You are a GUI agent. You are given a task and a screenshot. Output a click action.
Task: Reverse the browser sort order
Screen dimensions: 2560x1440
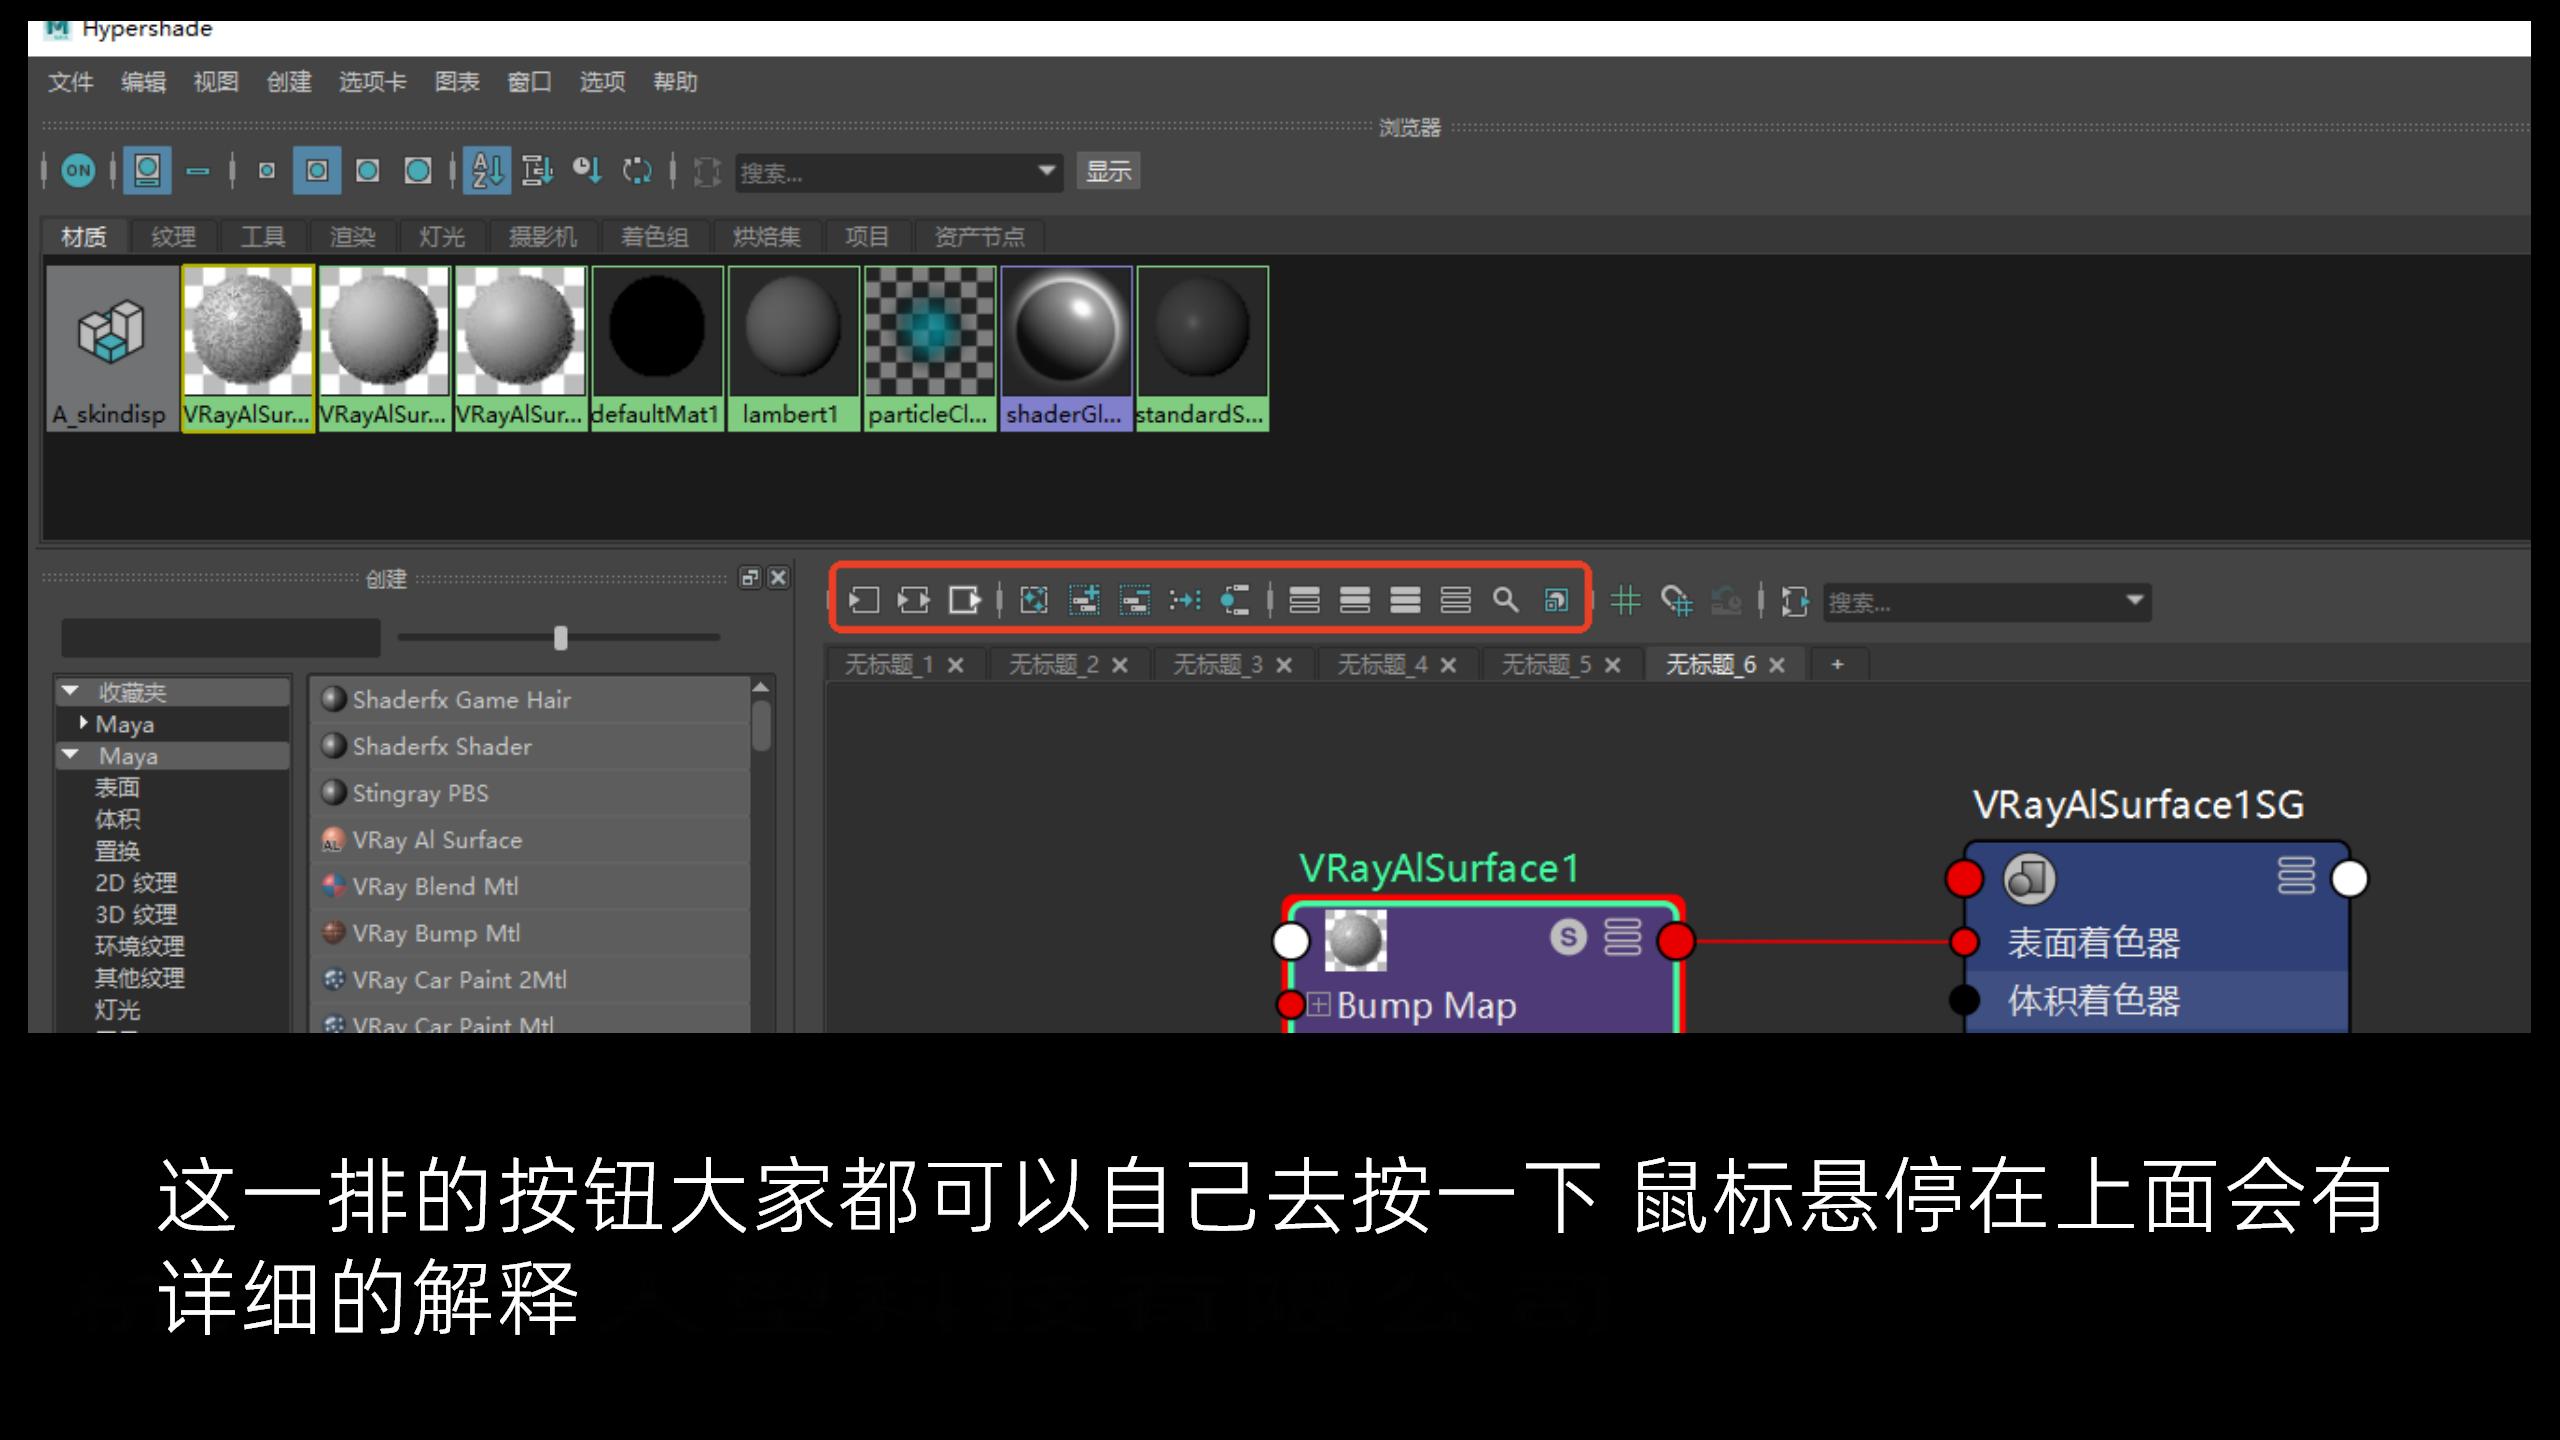(x=637, y=171)
